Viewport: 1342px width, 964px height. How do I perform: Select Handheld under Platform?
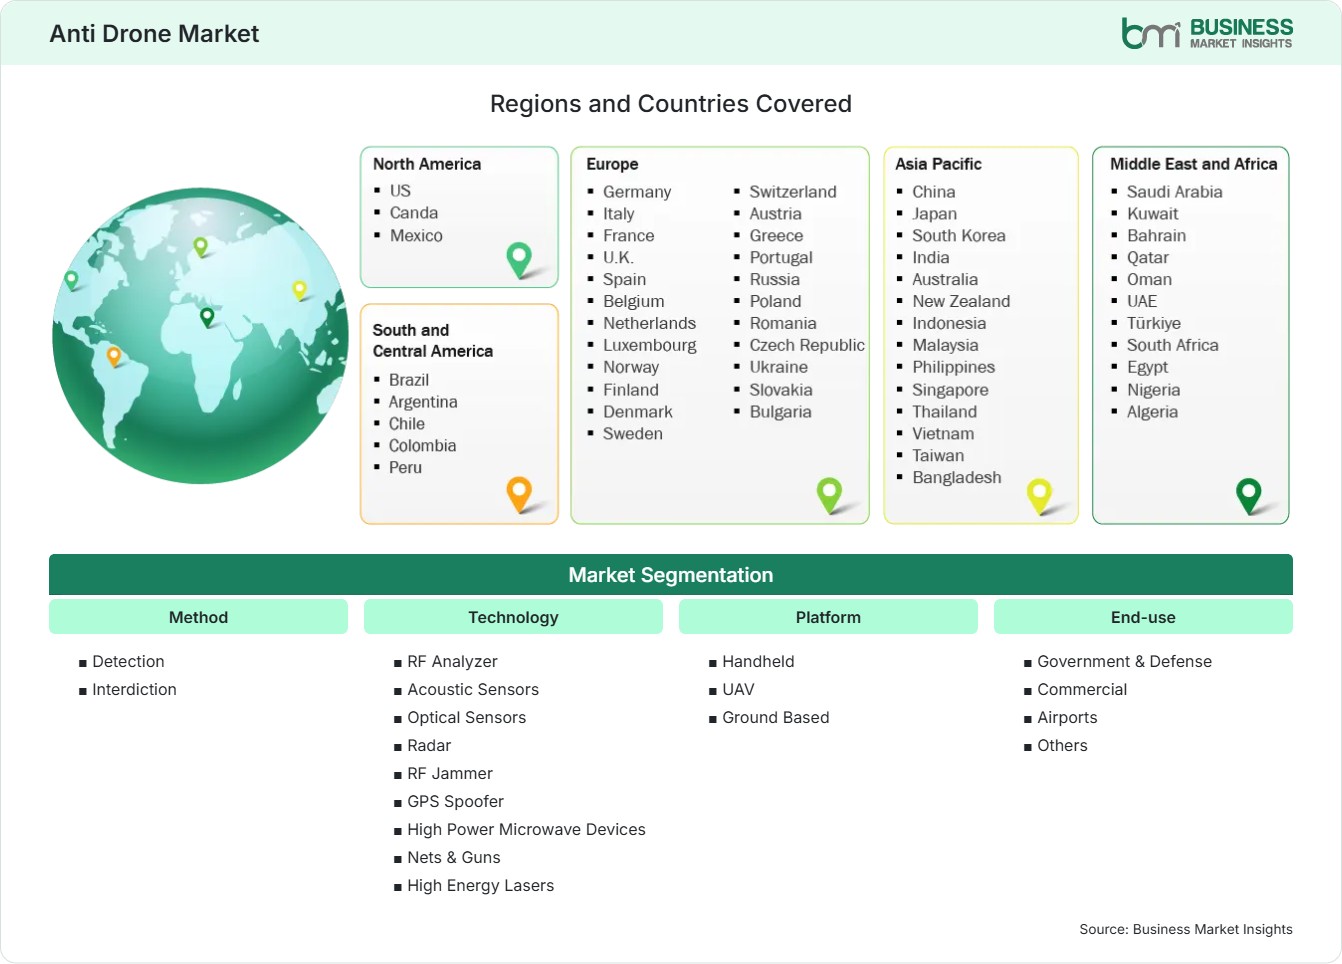[758, 661]
